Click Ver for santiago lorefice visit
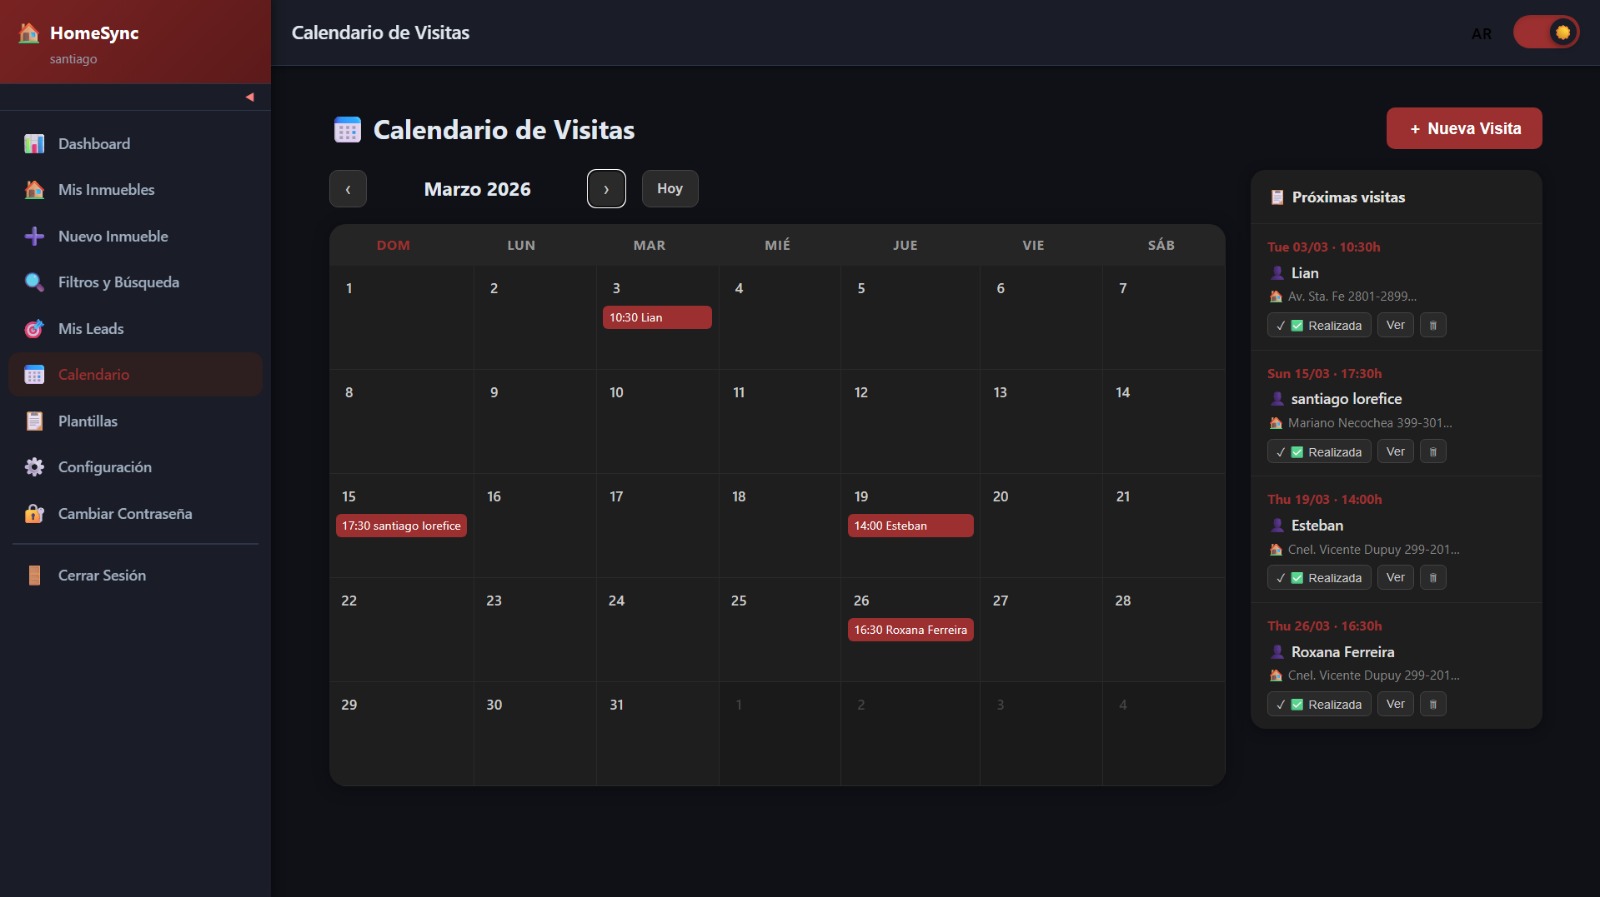The height and width of the screenshot is (897, 1600). pos(1395,452)
